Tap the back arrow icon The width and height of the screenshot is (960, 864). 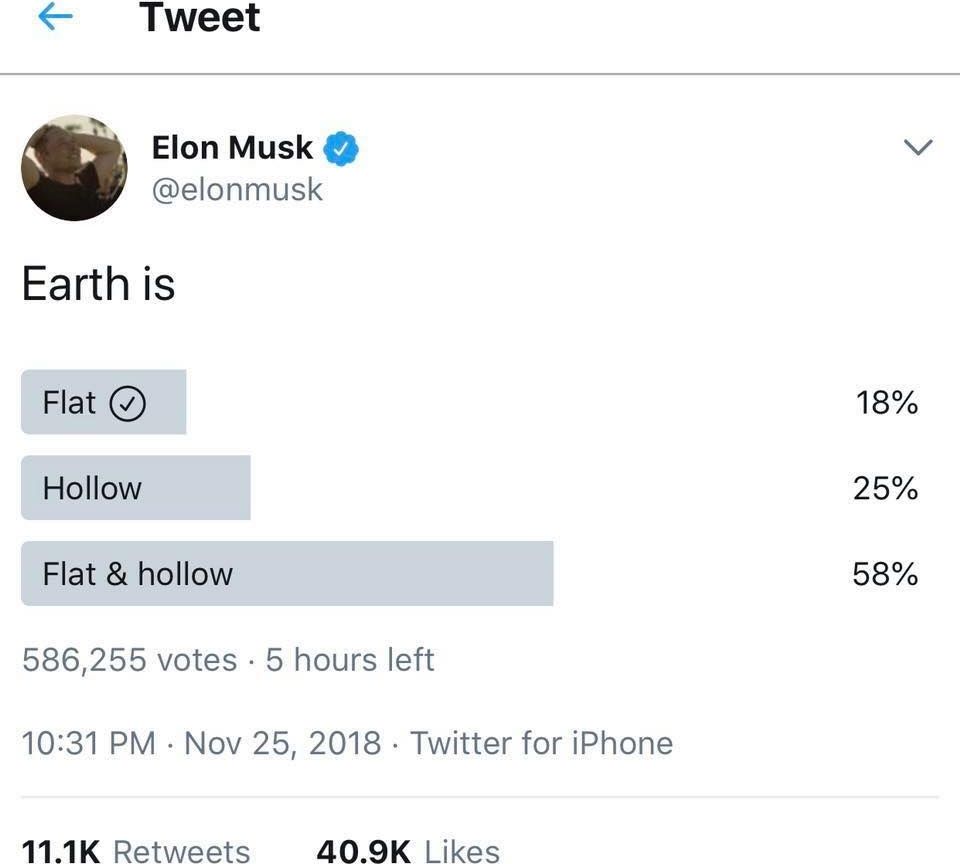tap(56, 18)
